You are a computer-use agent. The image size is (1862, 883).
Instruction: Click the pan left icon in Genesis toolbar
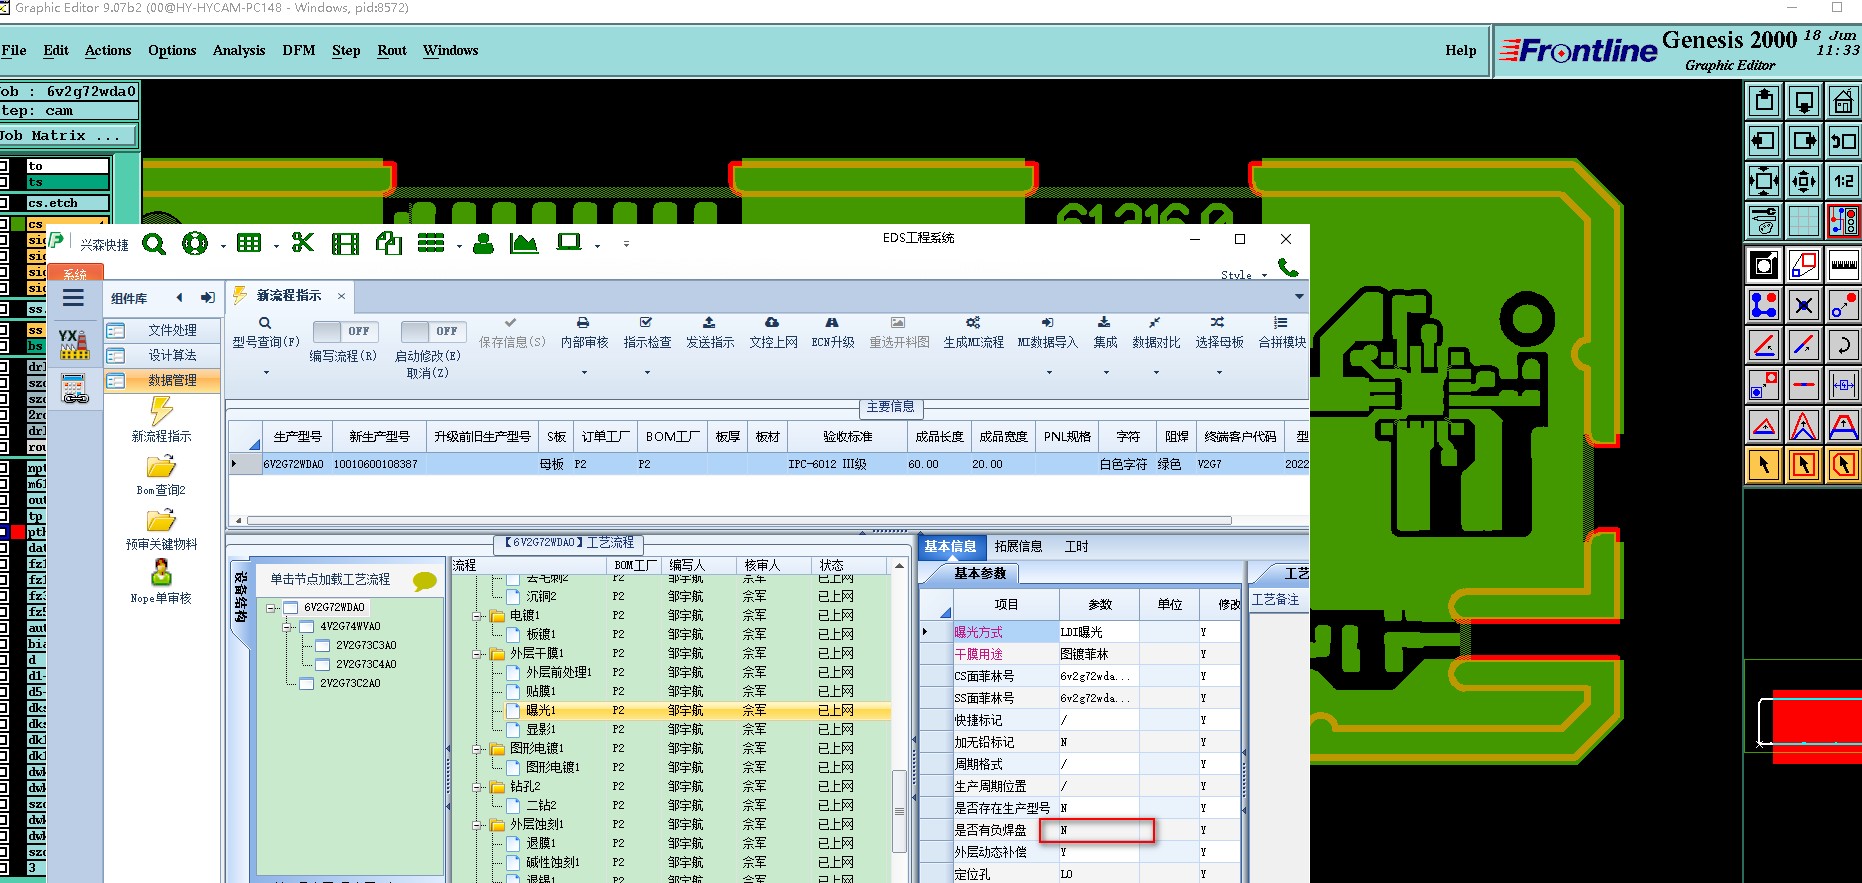pyautogui.click(x=1764, y=141)
